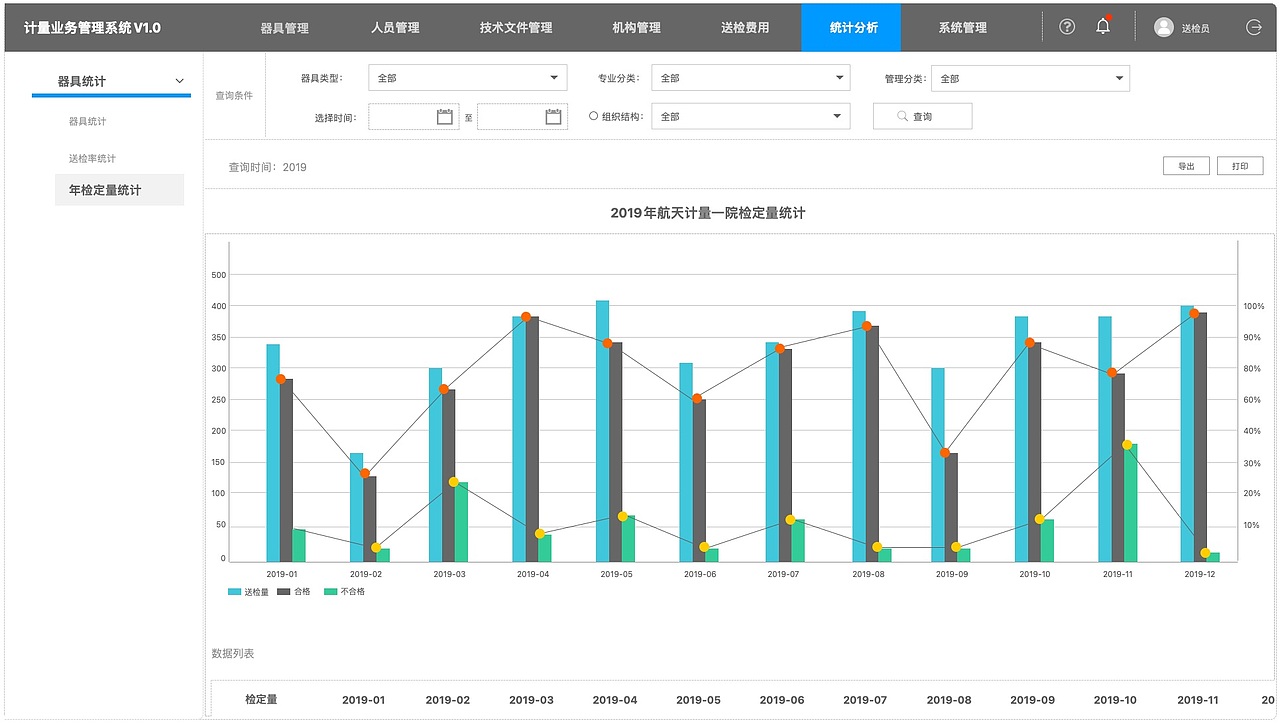Click the 2019-03 green 不合格 bar
Image resolution: width=1280 pixels, height=723 pixels.
click(462, 522)
